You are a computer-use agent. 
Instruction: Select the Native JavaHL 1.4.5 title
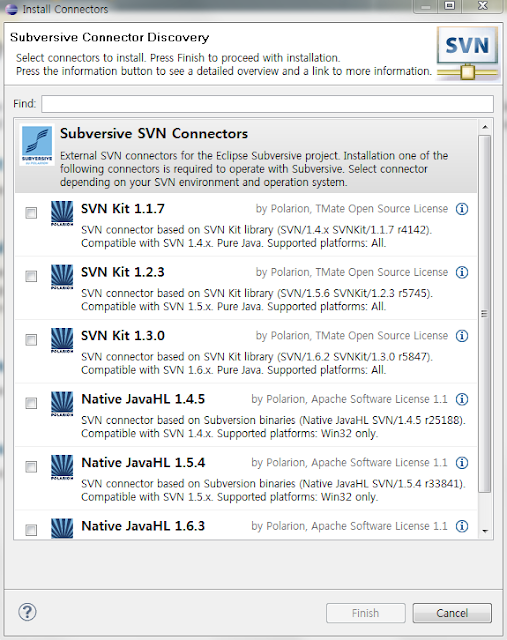(x=143, y=399)
